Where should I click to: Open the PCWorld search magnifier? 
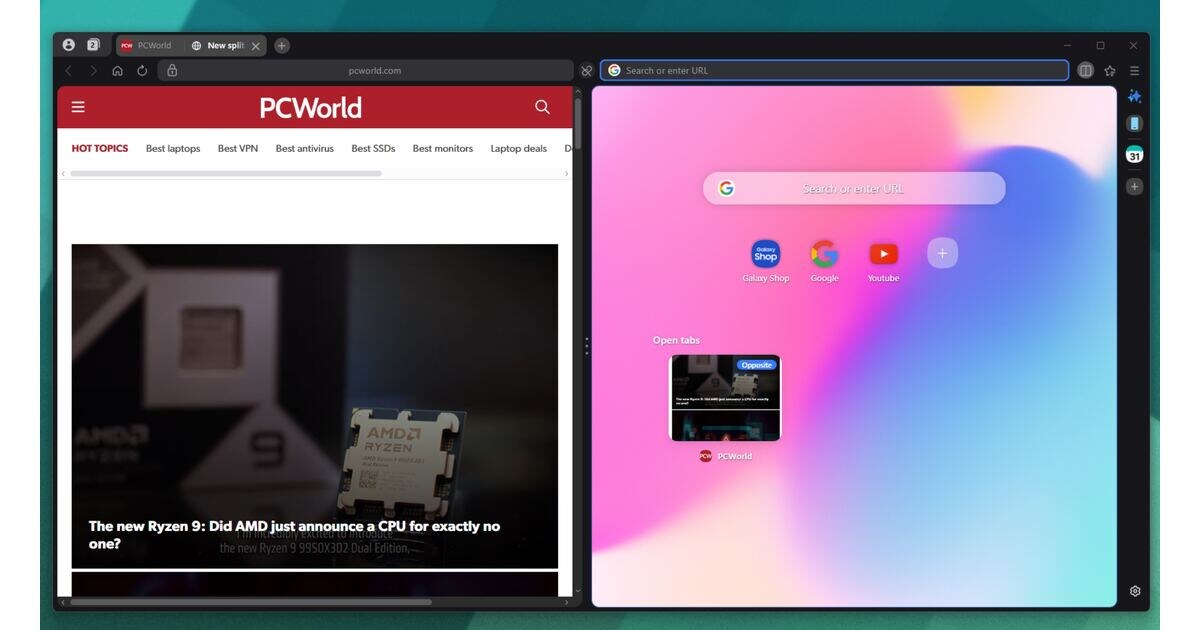click(542, 107)
